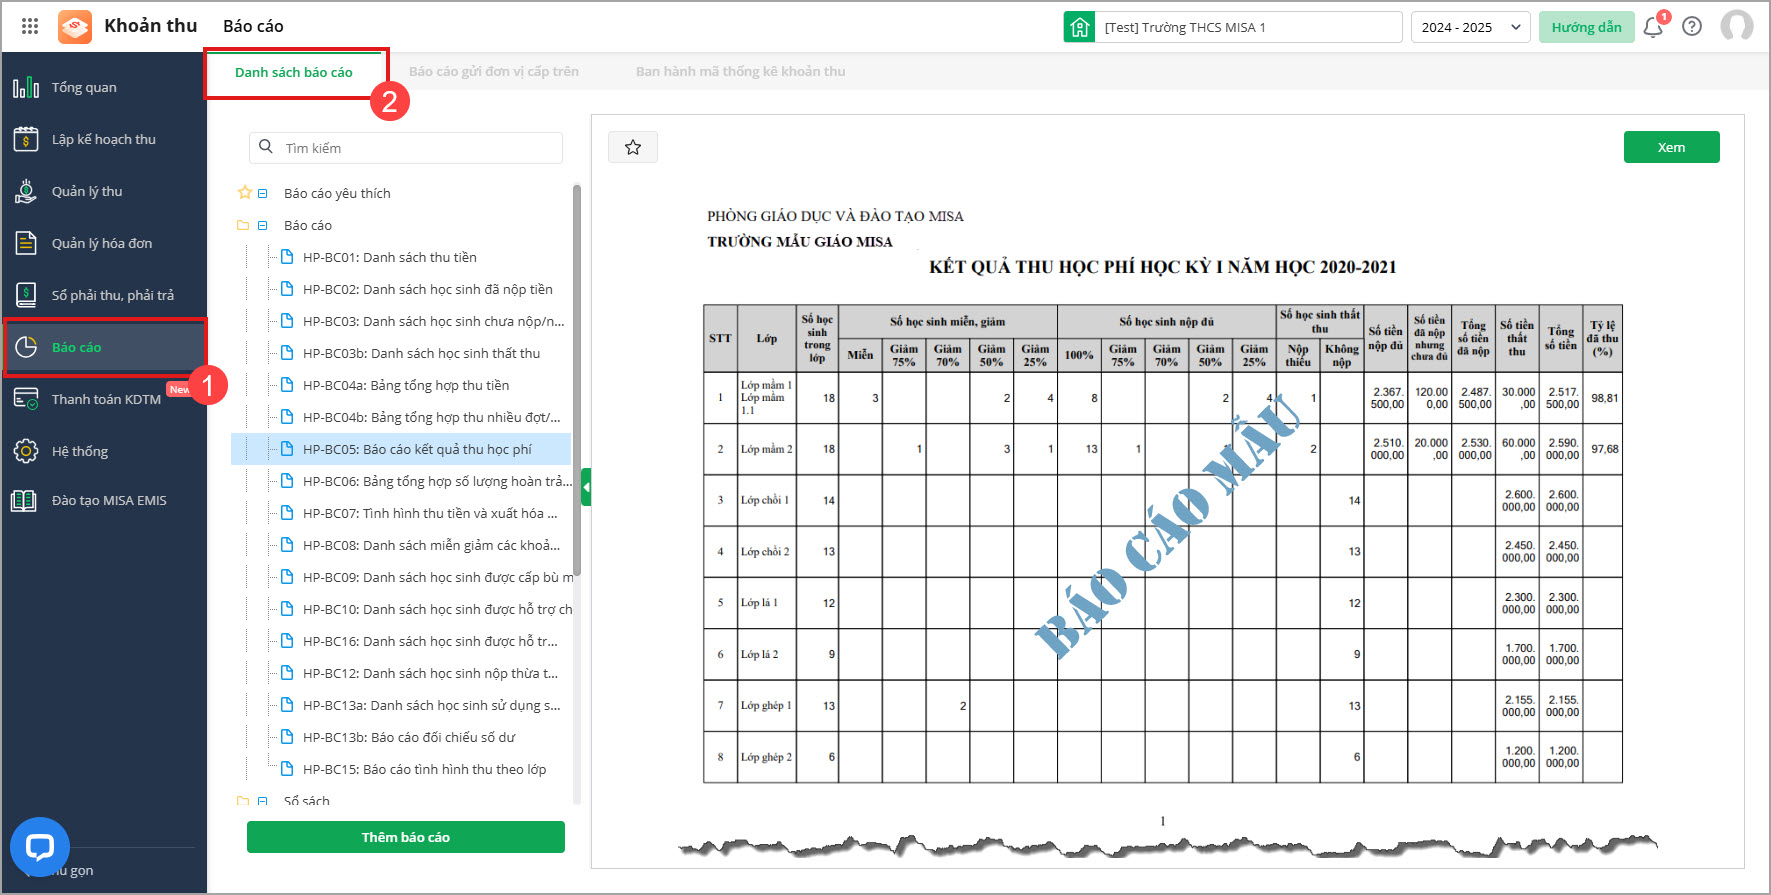Viewport: 1771px width, 895px height.
Task: Select HP-BC10: Danh sách học sinh được hỗ trợ
Action: 401,609
